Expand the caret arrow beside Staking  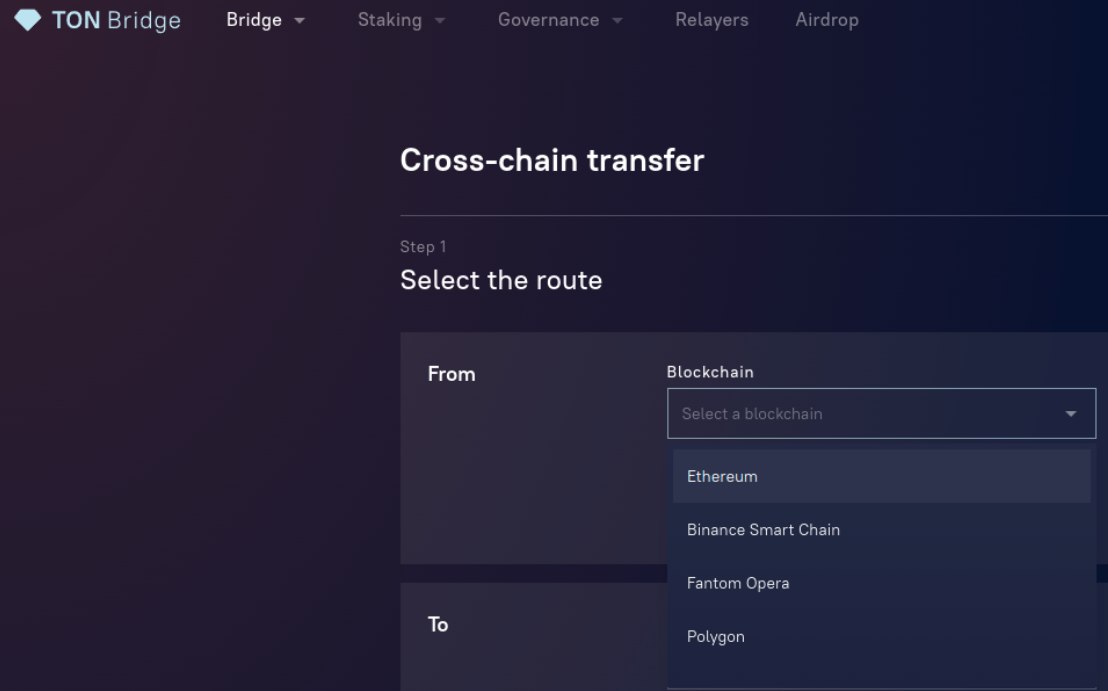point(440,21)
